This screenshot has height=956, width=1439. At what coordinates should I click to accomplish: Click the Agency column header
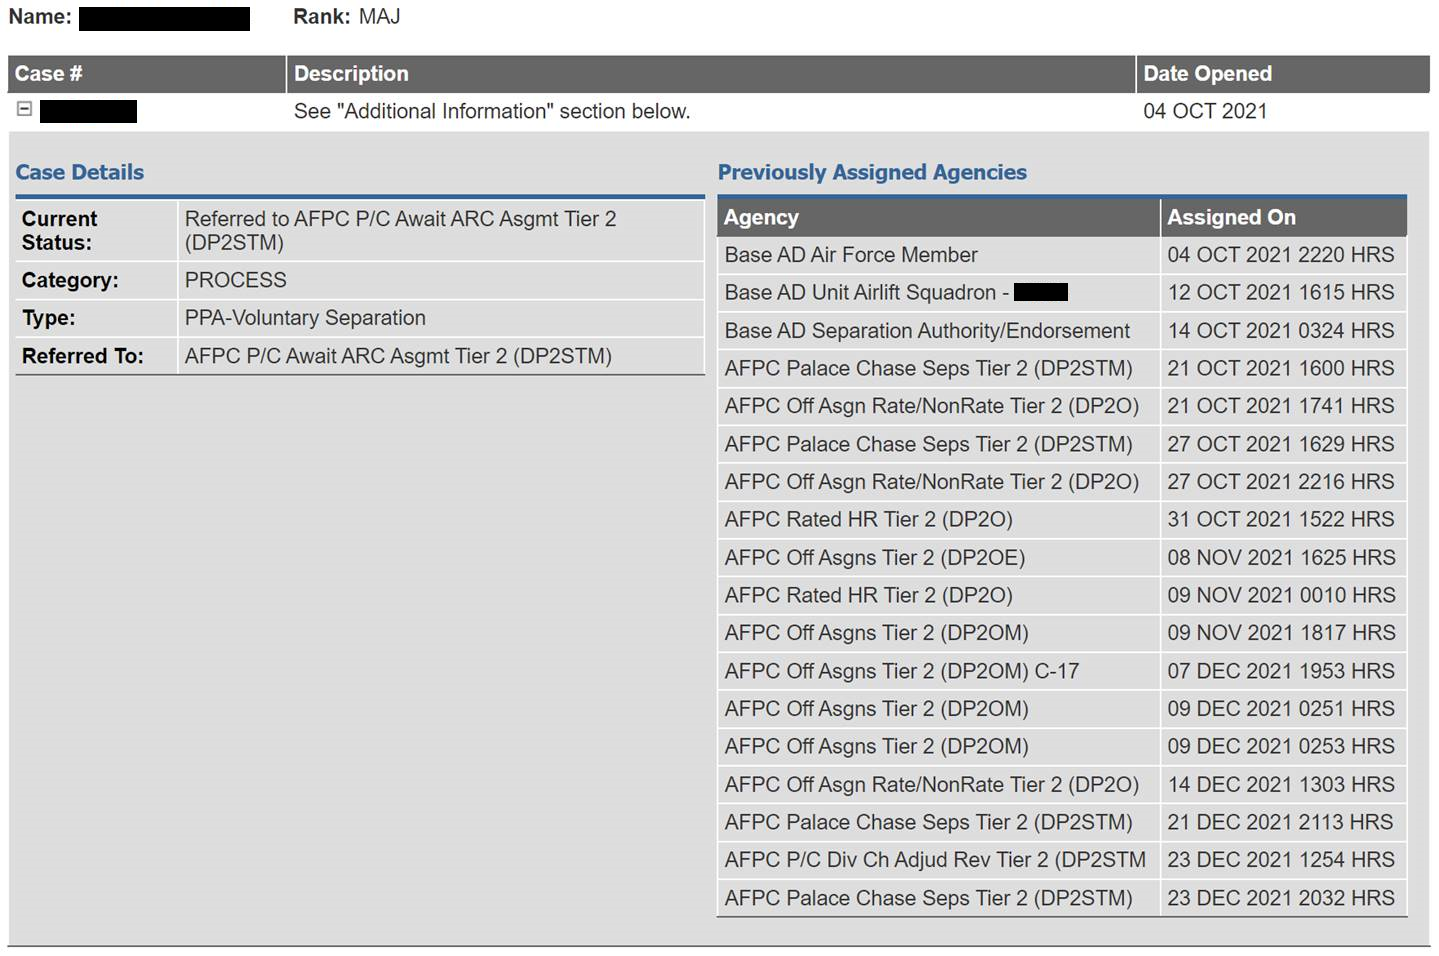pos(761,218)
